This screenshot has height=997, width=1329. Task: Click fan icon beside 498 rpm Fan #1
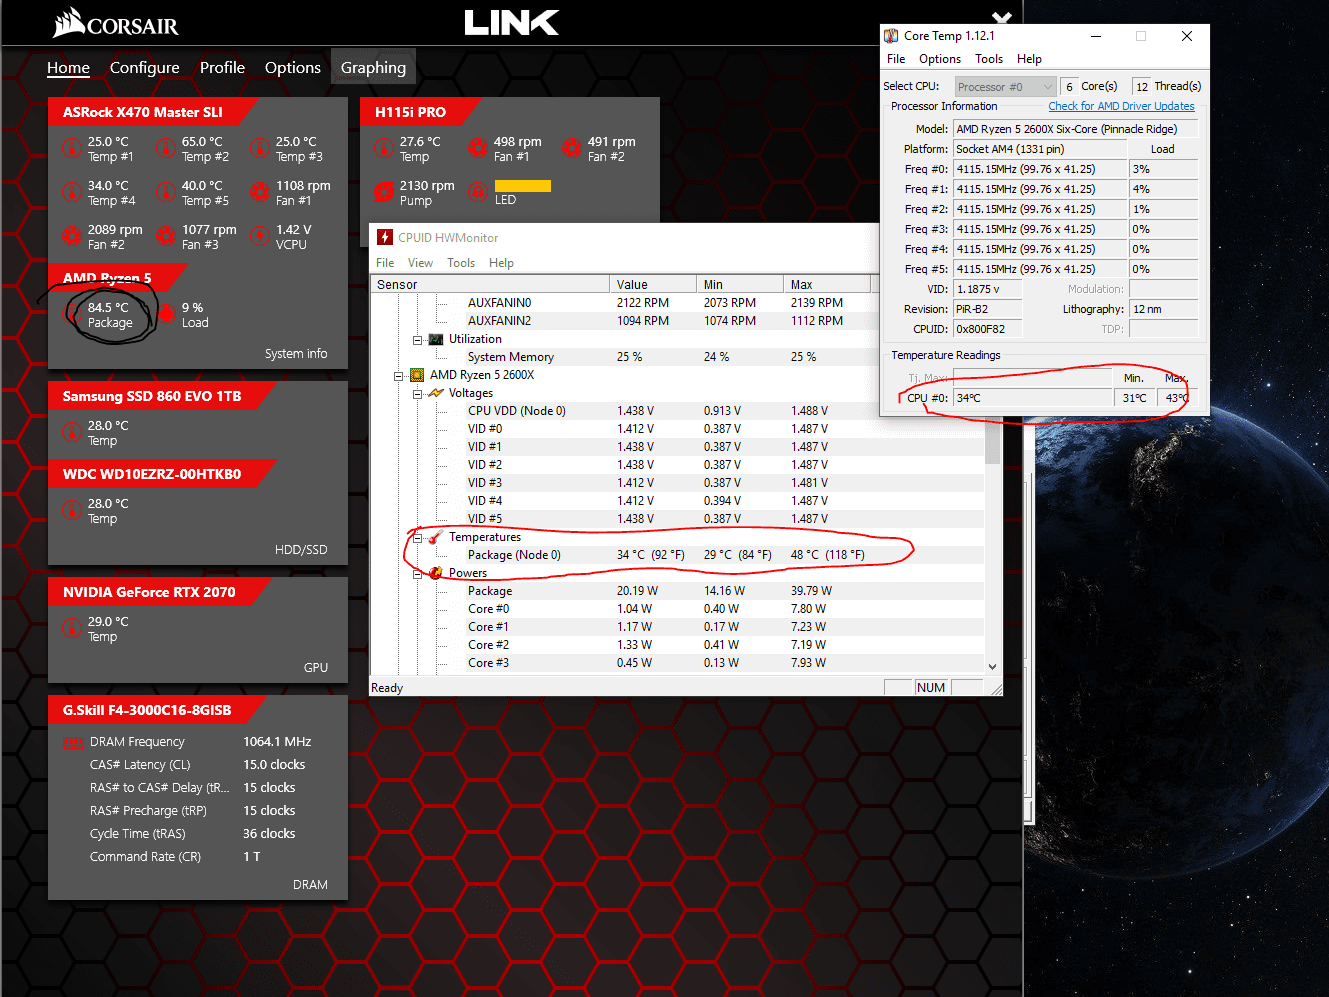click(x=478, y=148)
